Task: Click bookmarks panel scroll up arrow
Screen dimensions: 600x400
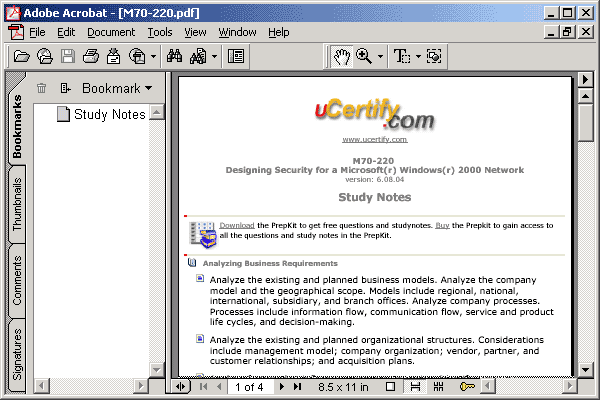Action: (x=157, y=112)
